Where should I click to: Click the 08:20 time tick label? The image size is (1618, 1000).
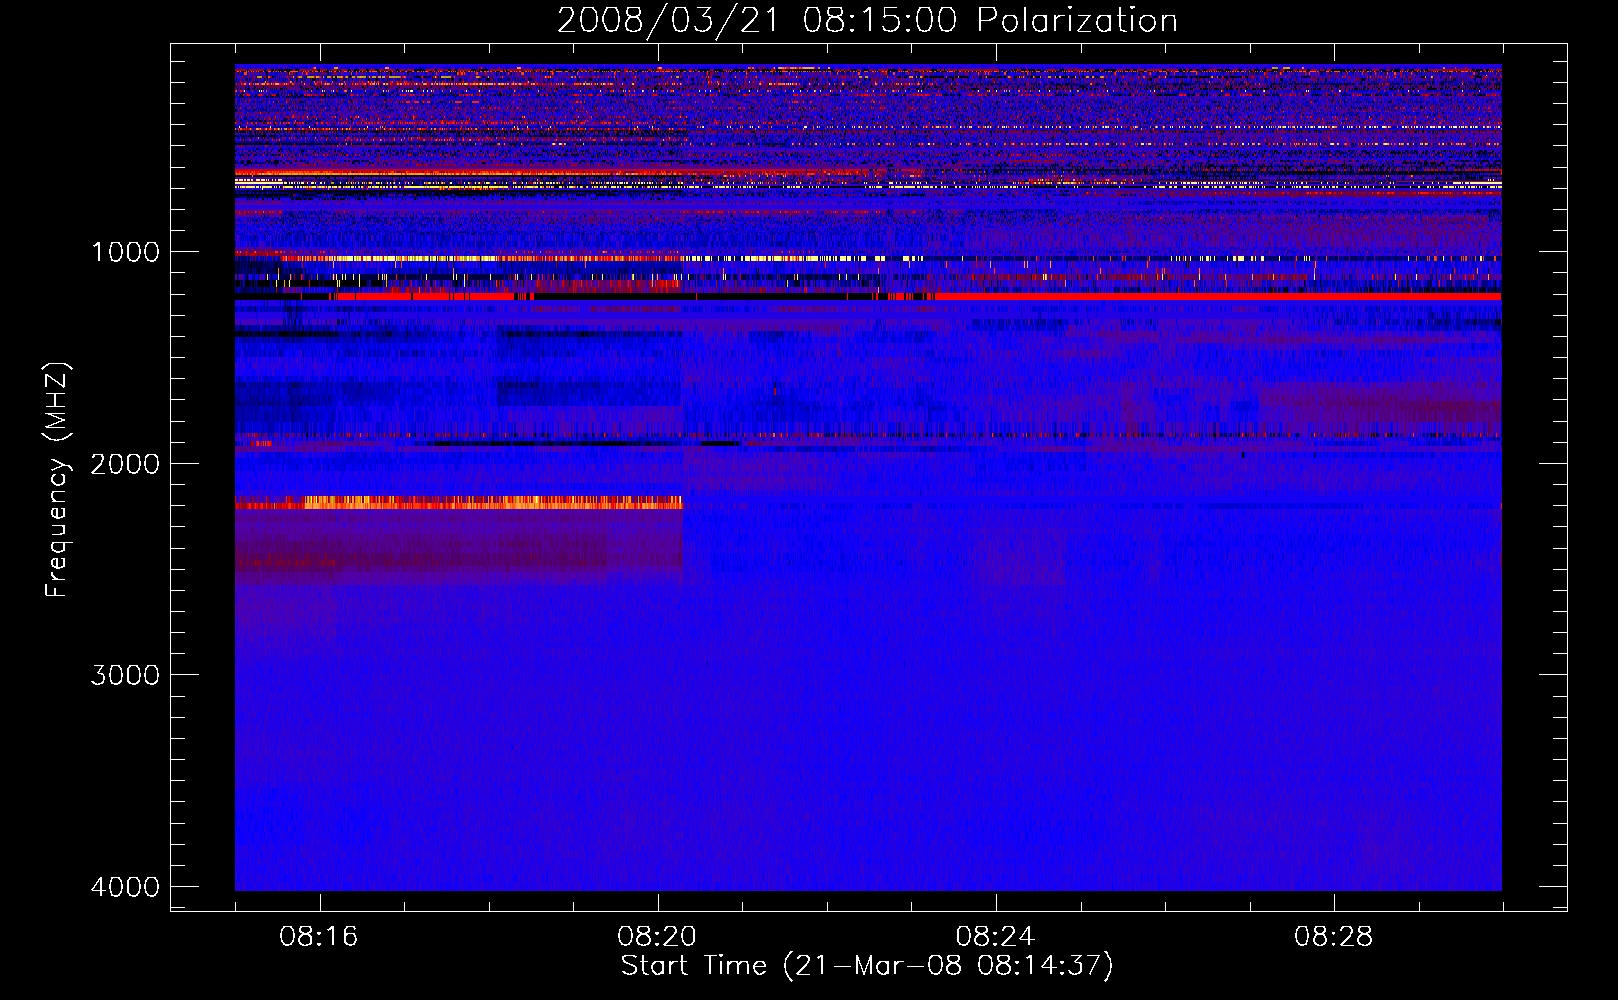pyautogui.click(x=657, y=937)
